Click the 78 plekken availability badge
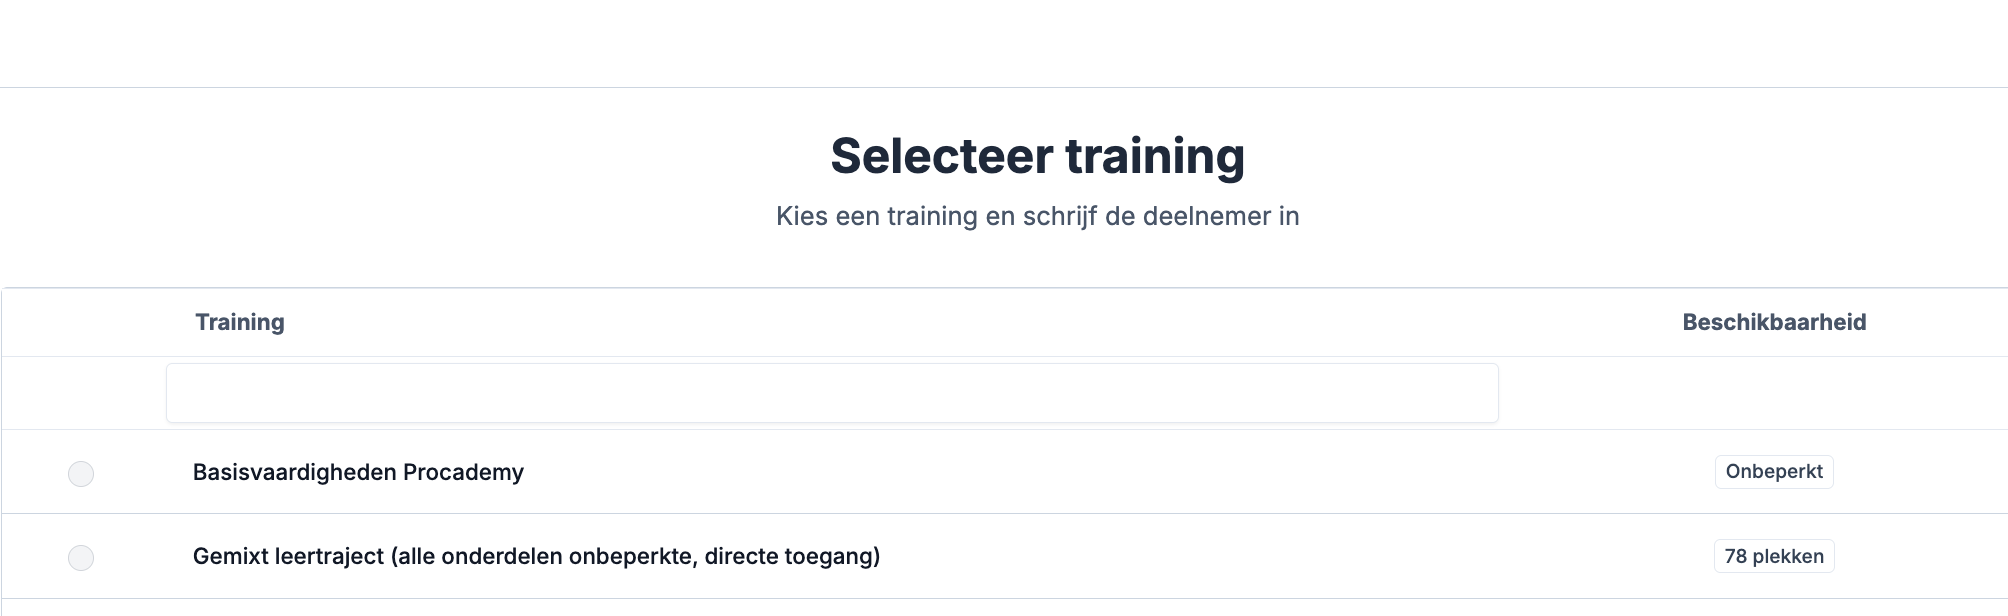2008x616 pixels. 1773,556
